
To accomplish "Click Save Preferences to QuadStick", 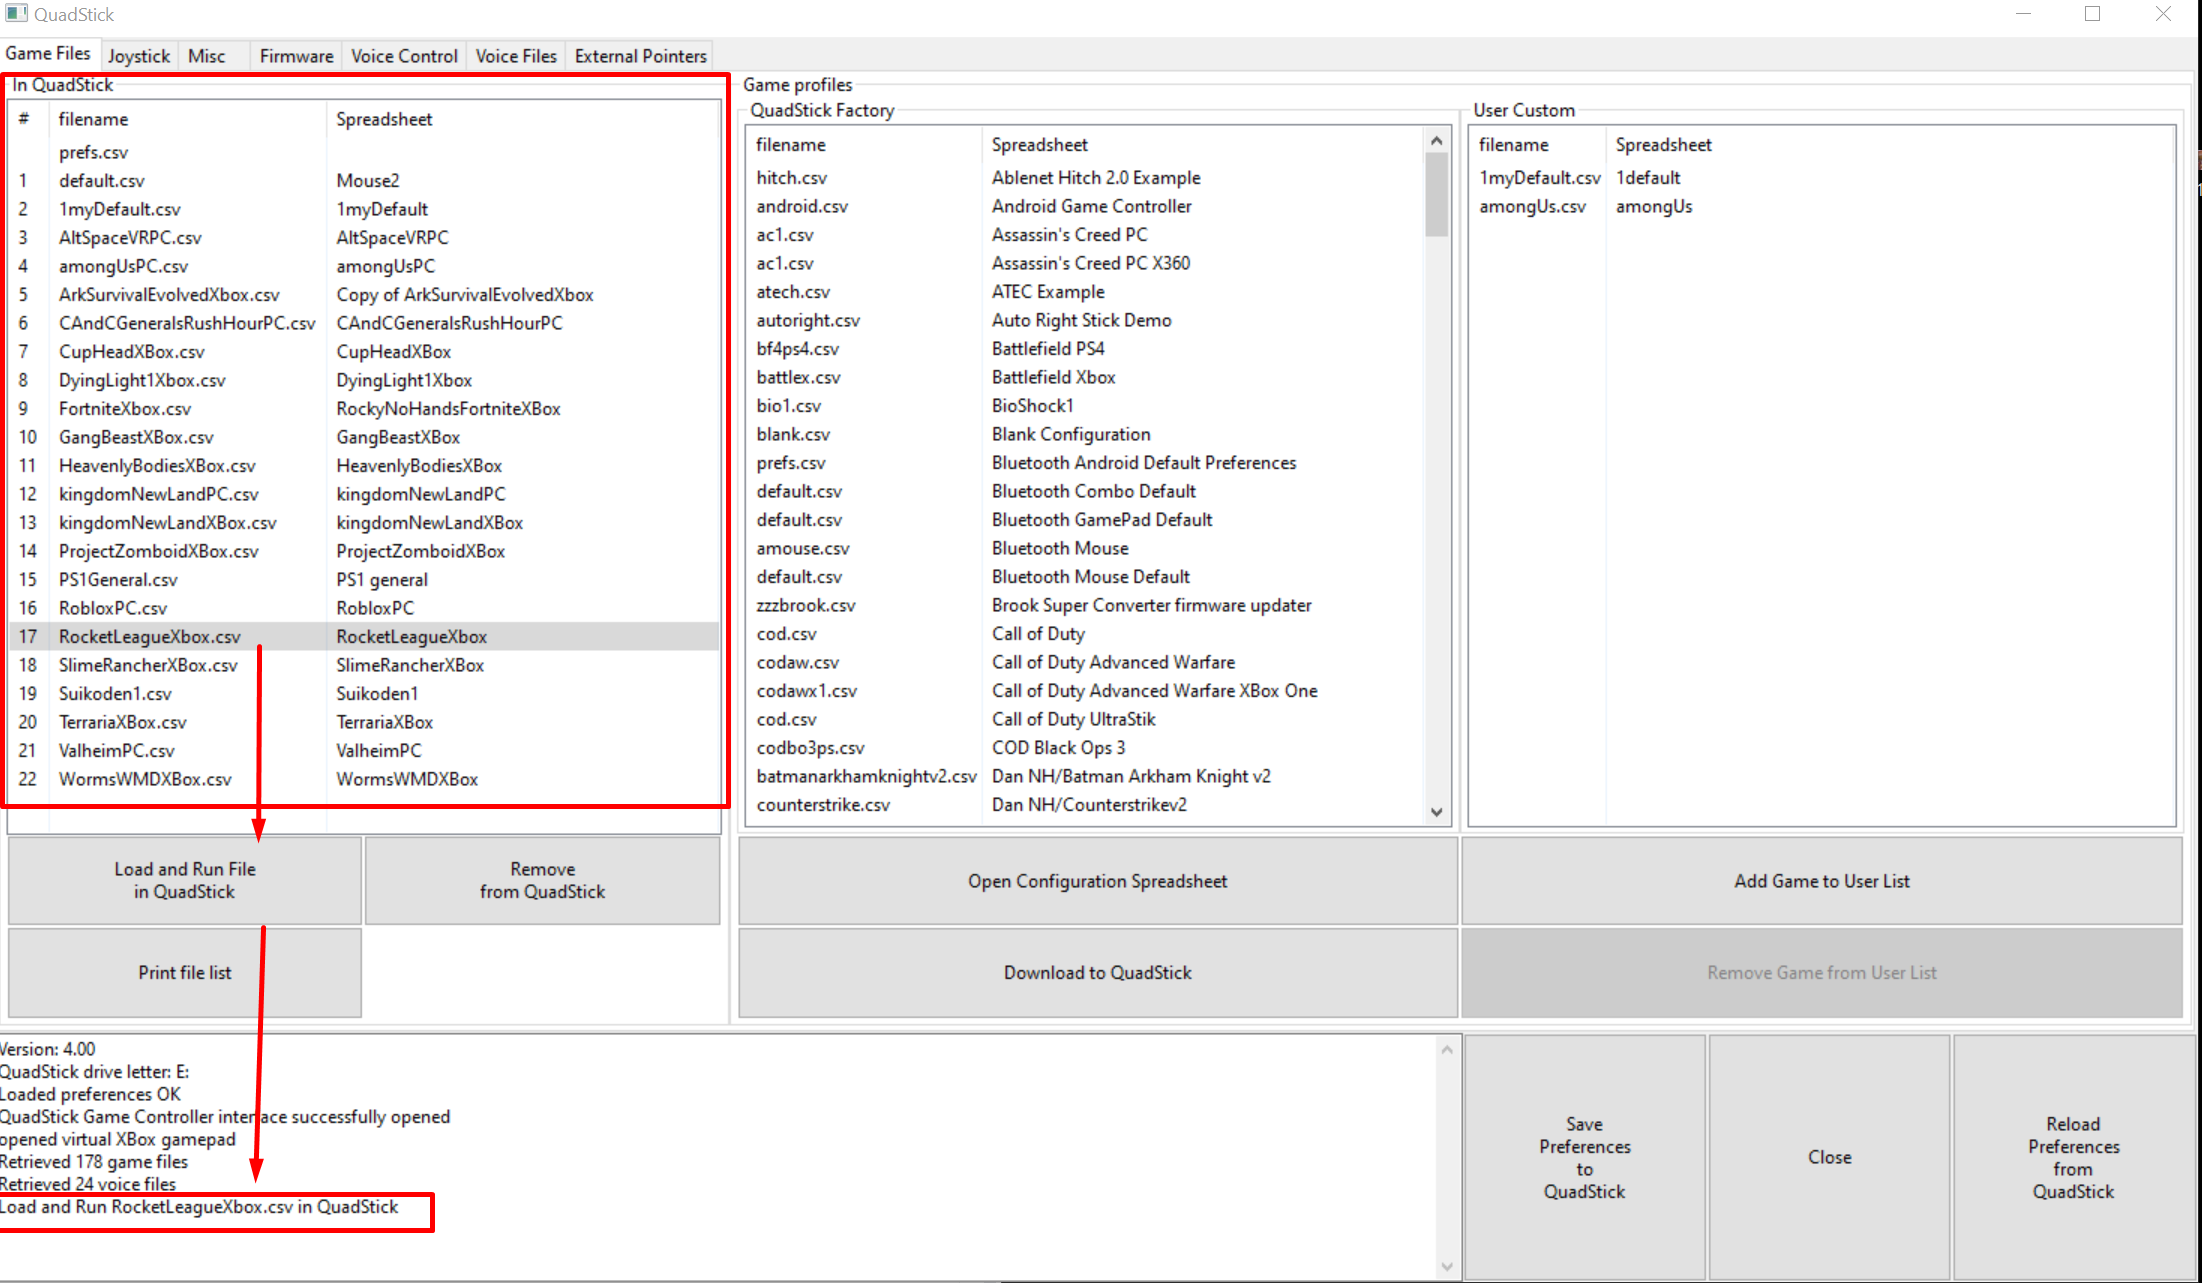I will 1585,1157.
